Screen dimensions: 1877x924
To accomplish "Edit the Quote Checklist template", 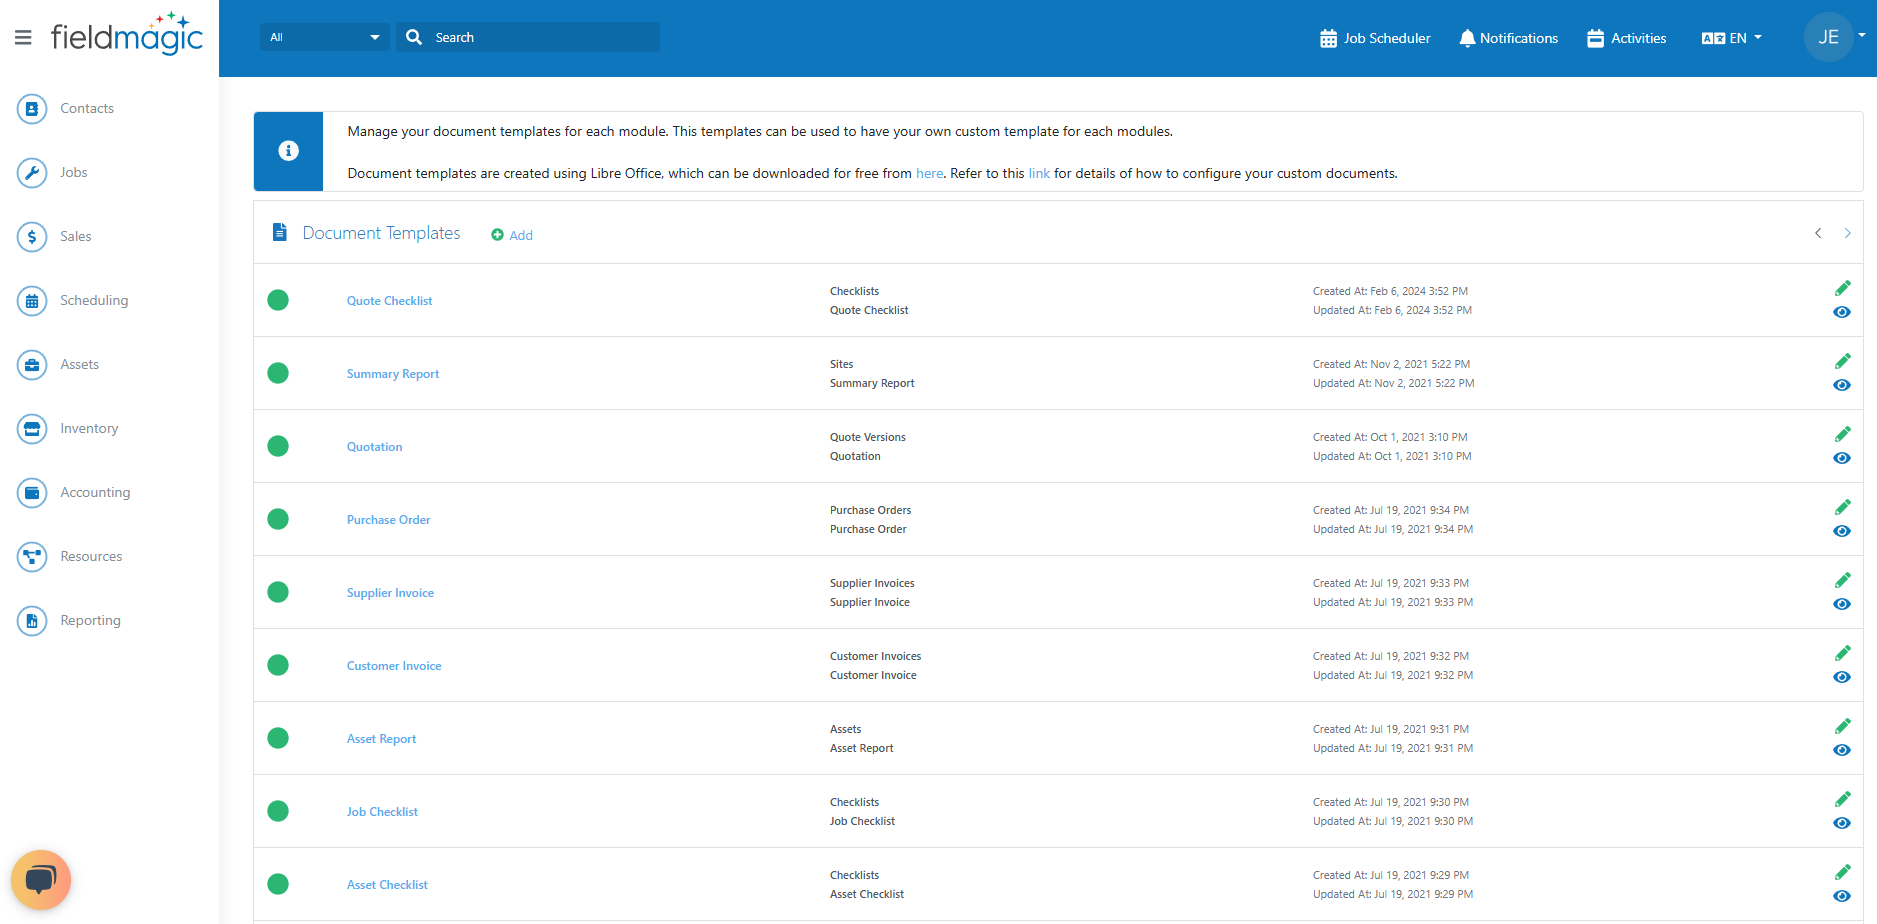I will point(1842,288).
